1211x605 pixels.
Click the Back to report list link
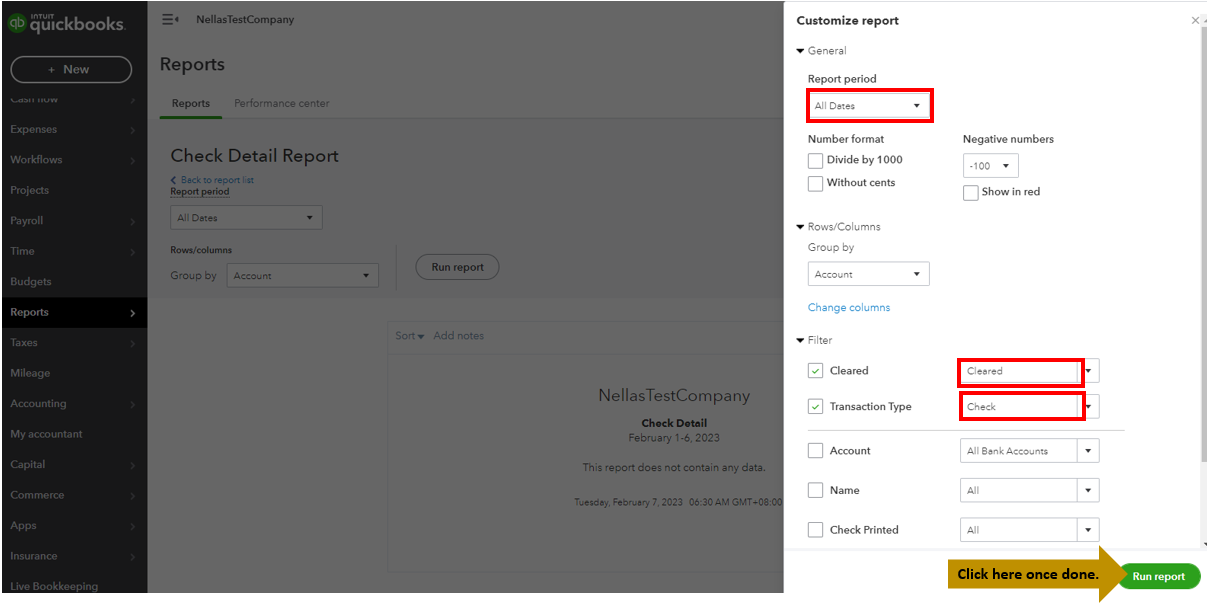(217, 180)
